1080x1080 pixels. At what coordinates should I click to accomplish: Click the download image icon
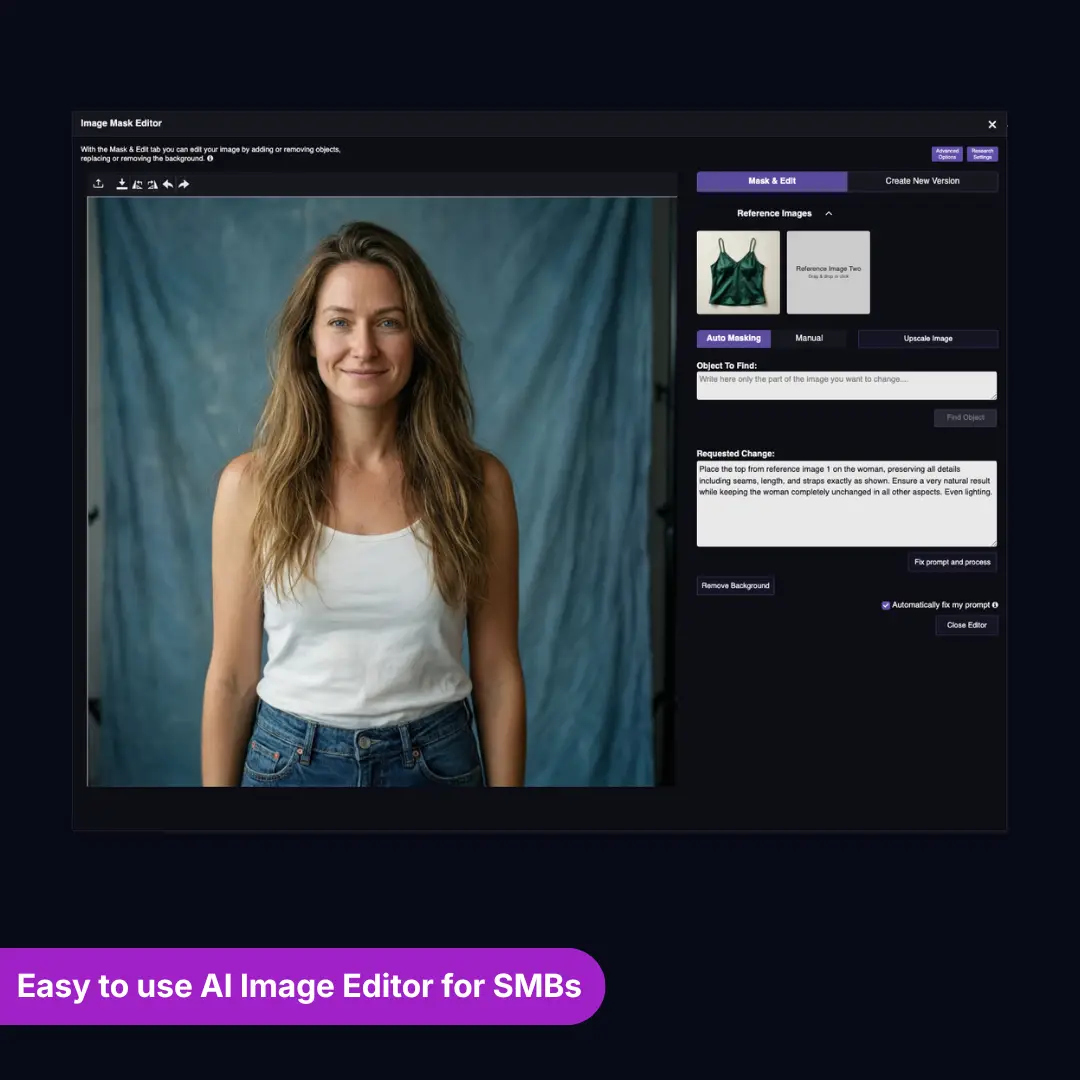coord(122,184)
